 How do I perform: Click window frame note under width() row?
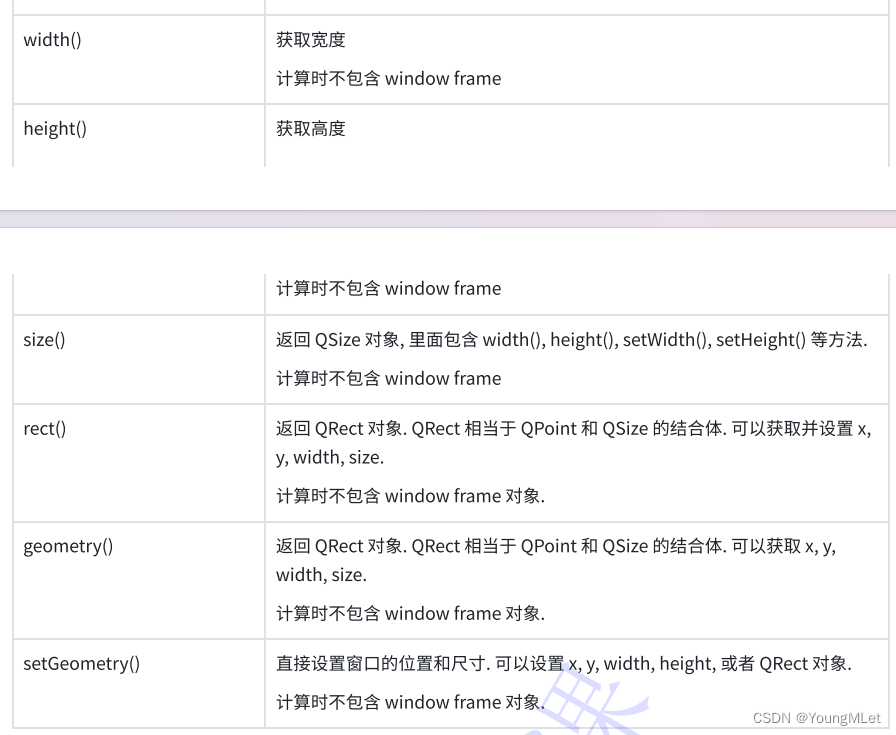389,78
